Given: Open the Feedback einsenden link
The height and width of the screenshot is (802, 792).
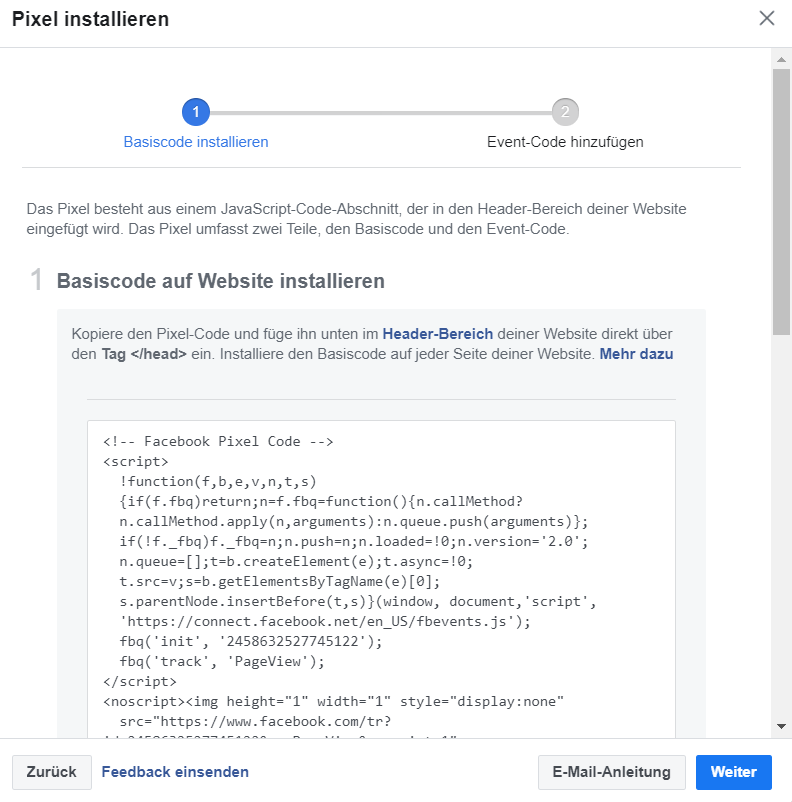Looking at the screenshot, I should click(175, 772).
